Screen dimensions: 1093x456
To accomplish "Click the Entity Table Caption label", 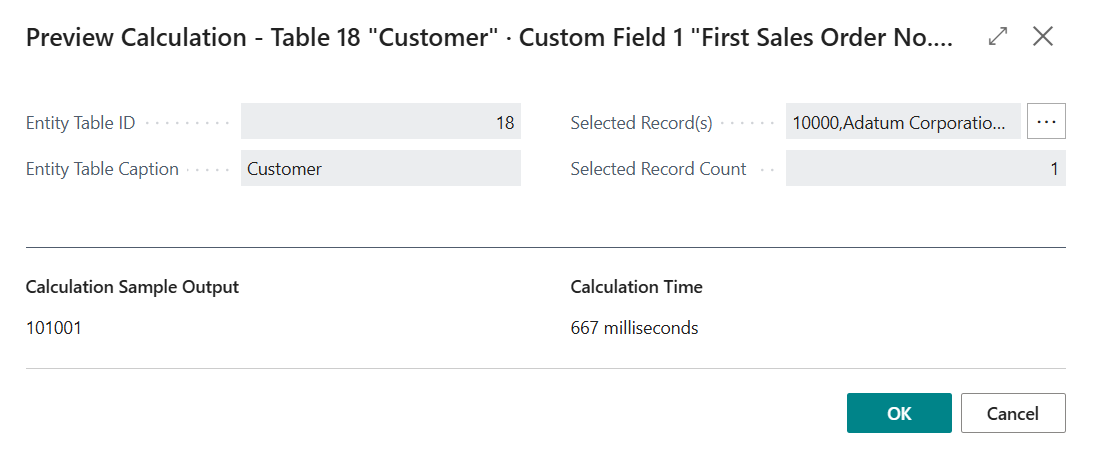I will coord(102,169).
